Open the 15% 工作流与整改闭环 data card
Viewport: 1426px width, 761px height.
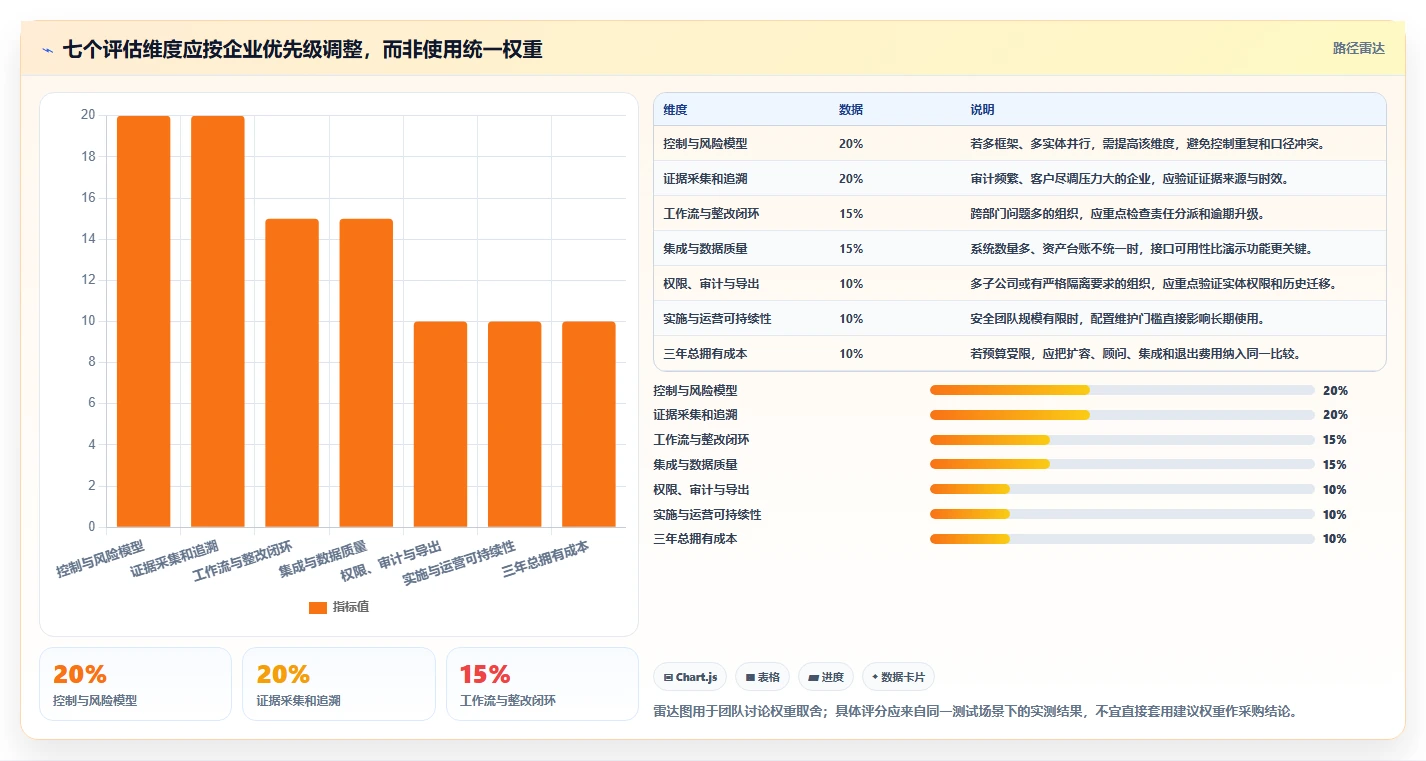point(542,684)
